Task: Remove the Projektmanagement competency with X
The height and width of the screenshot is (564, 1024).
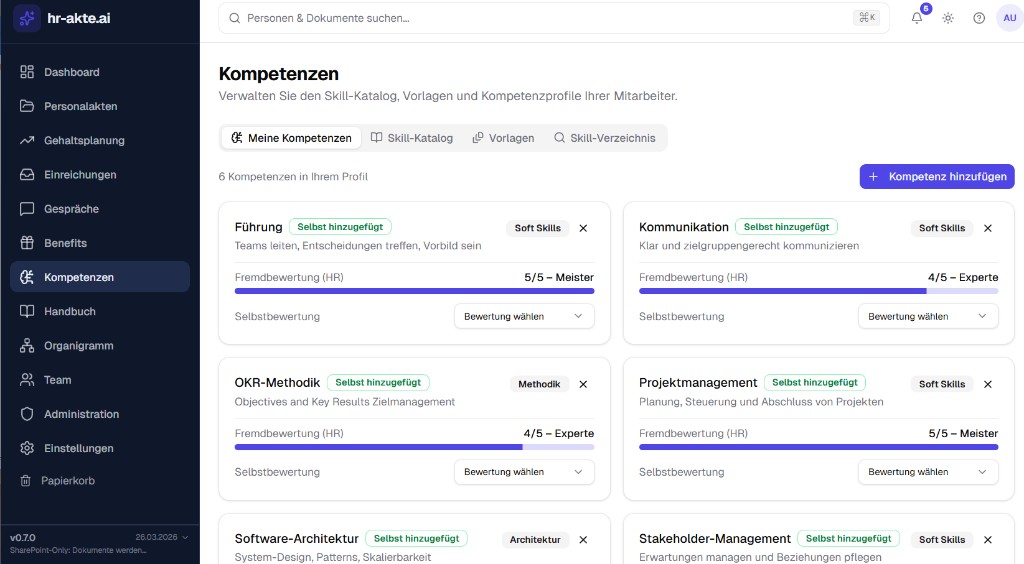Action: (988, 384)
